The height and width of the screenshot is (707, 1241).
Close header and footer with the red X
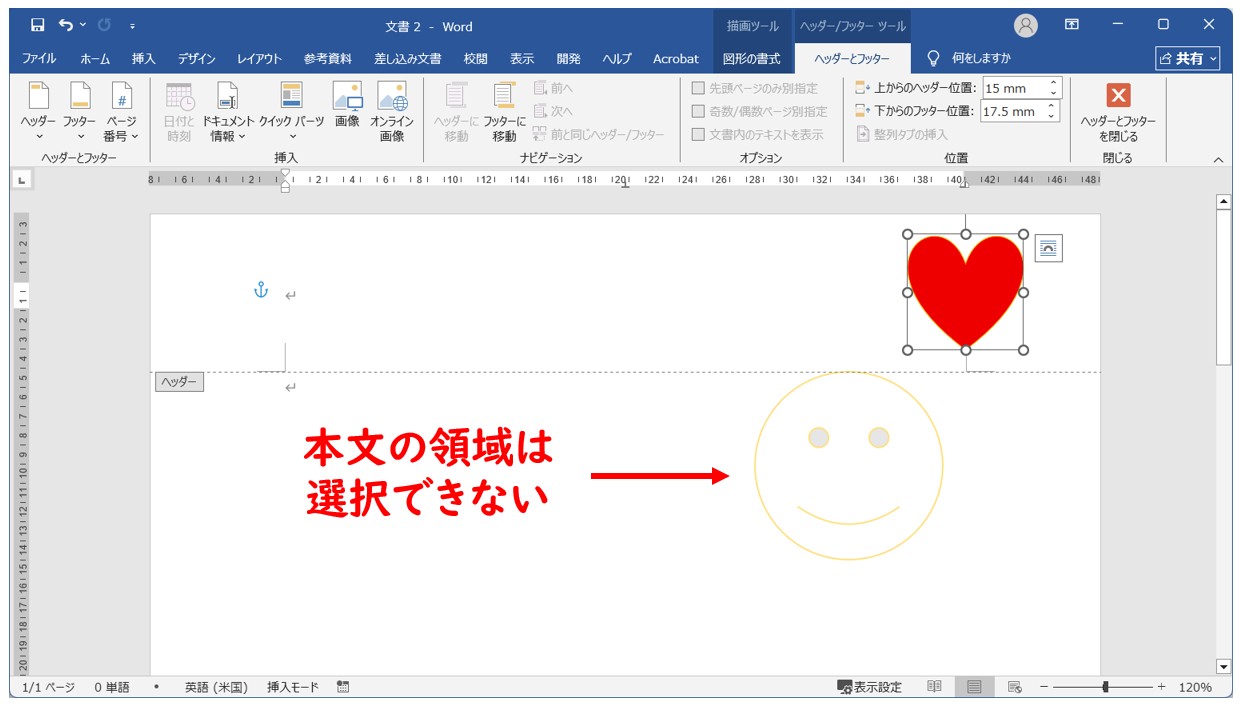[1118, 111]
